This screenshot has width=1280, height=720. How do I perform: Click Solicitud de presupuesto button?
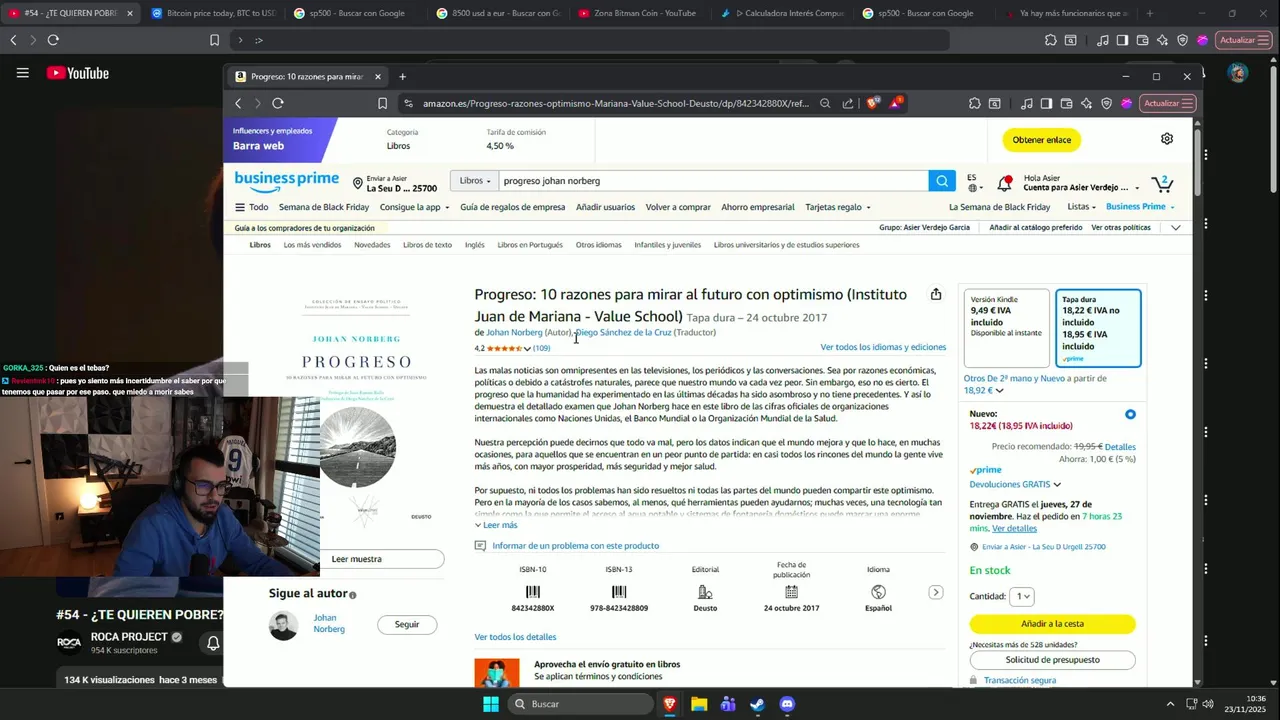(1052, 660)
